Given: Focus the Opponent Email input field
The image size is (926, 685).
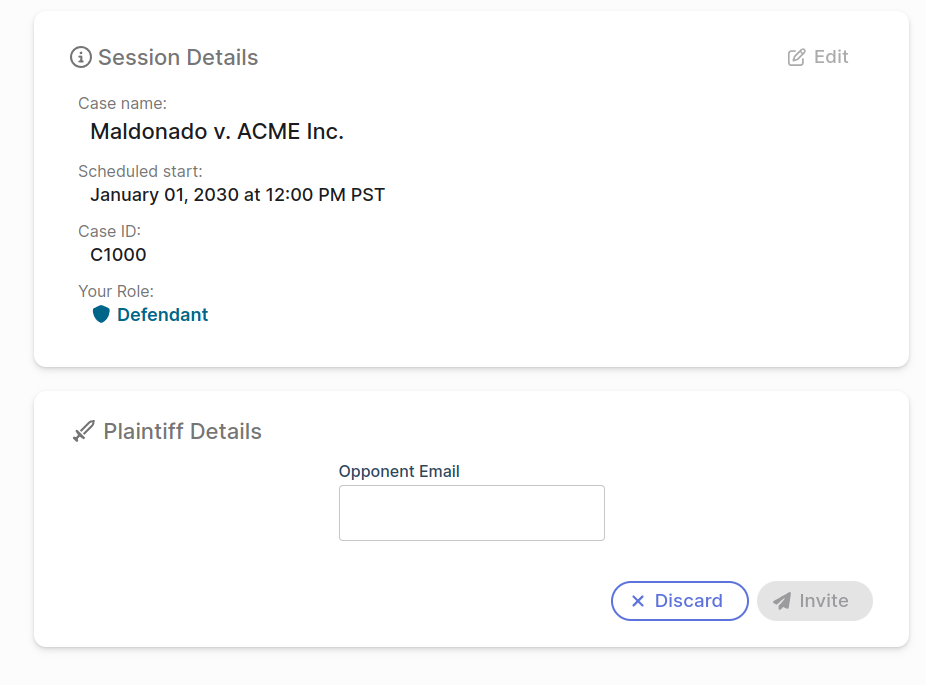Looking at the screenshot, I should click(x=472, y=513).
